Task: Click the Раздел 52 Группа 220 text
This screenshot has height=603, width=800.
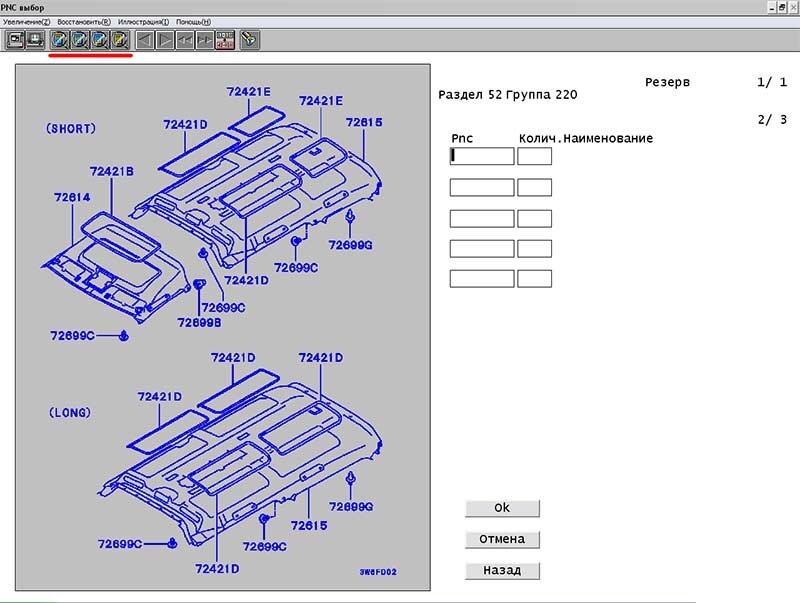Action: pyautogui.click(x=508, y=94)
